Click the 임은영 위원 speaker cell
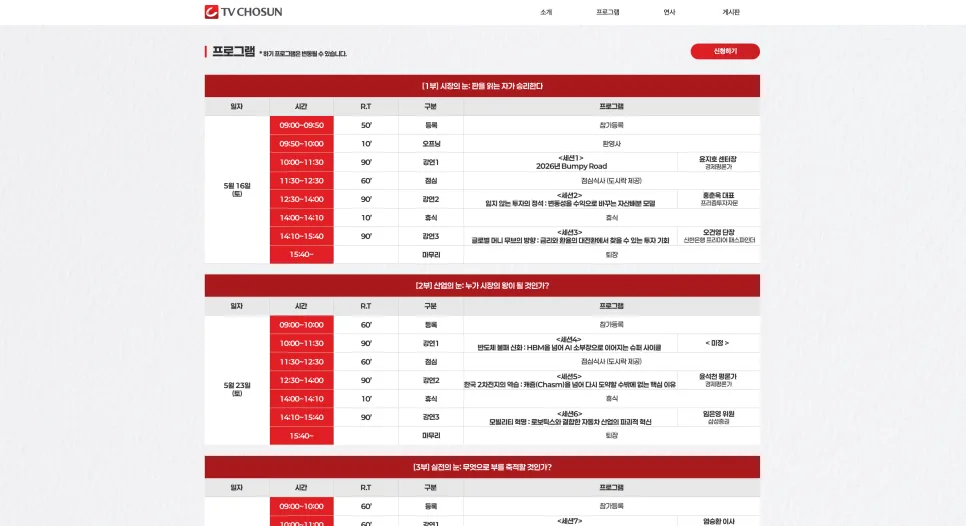Screen dimensions: 966x526 (x=718, y=417)
